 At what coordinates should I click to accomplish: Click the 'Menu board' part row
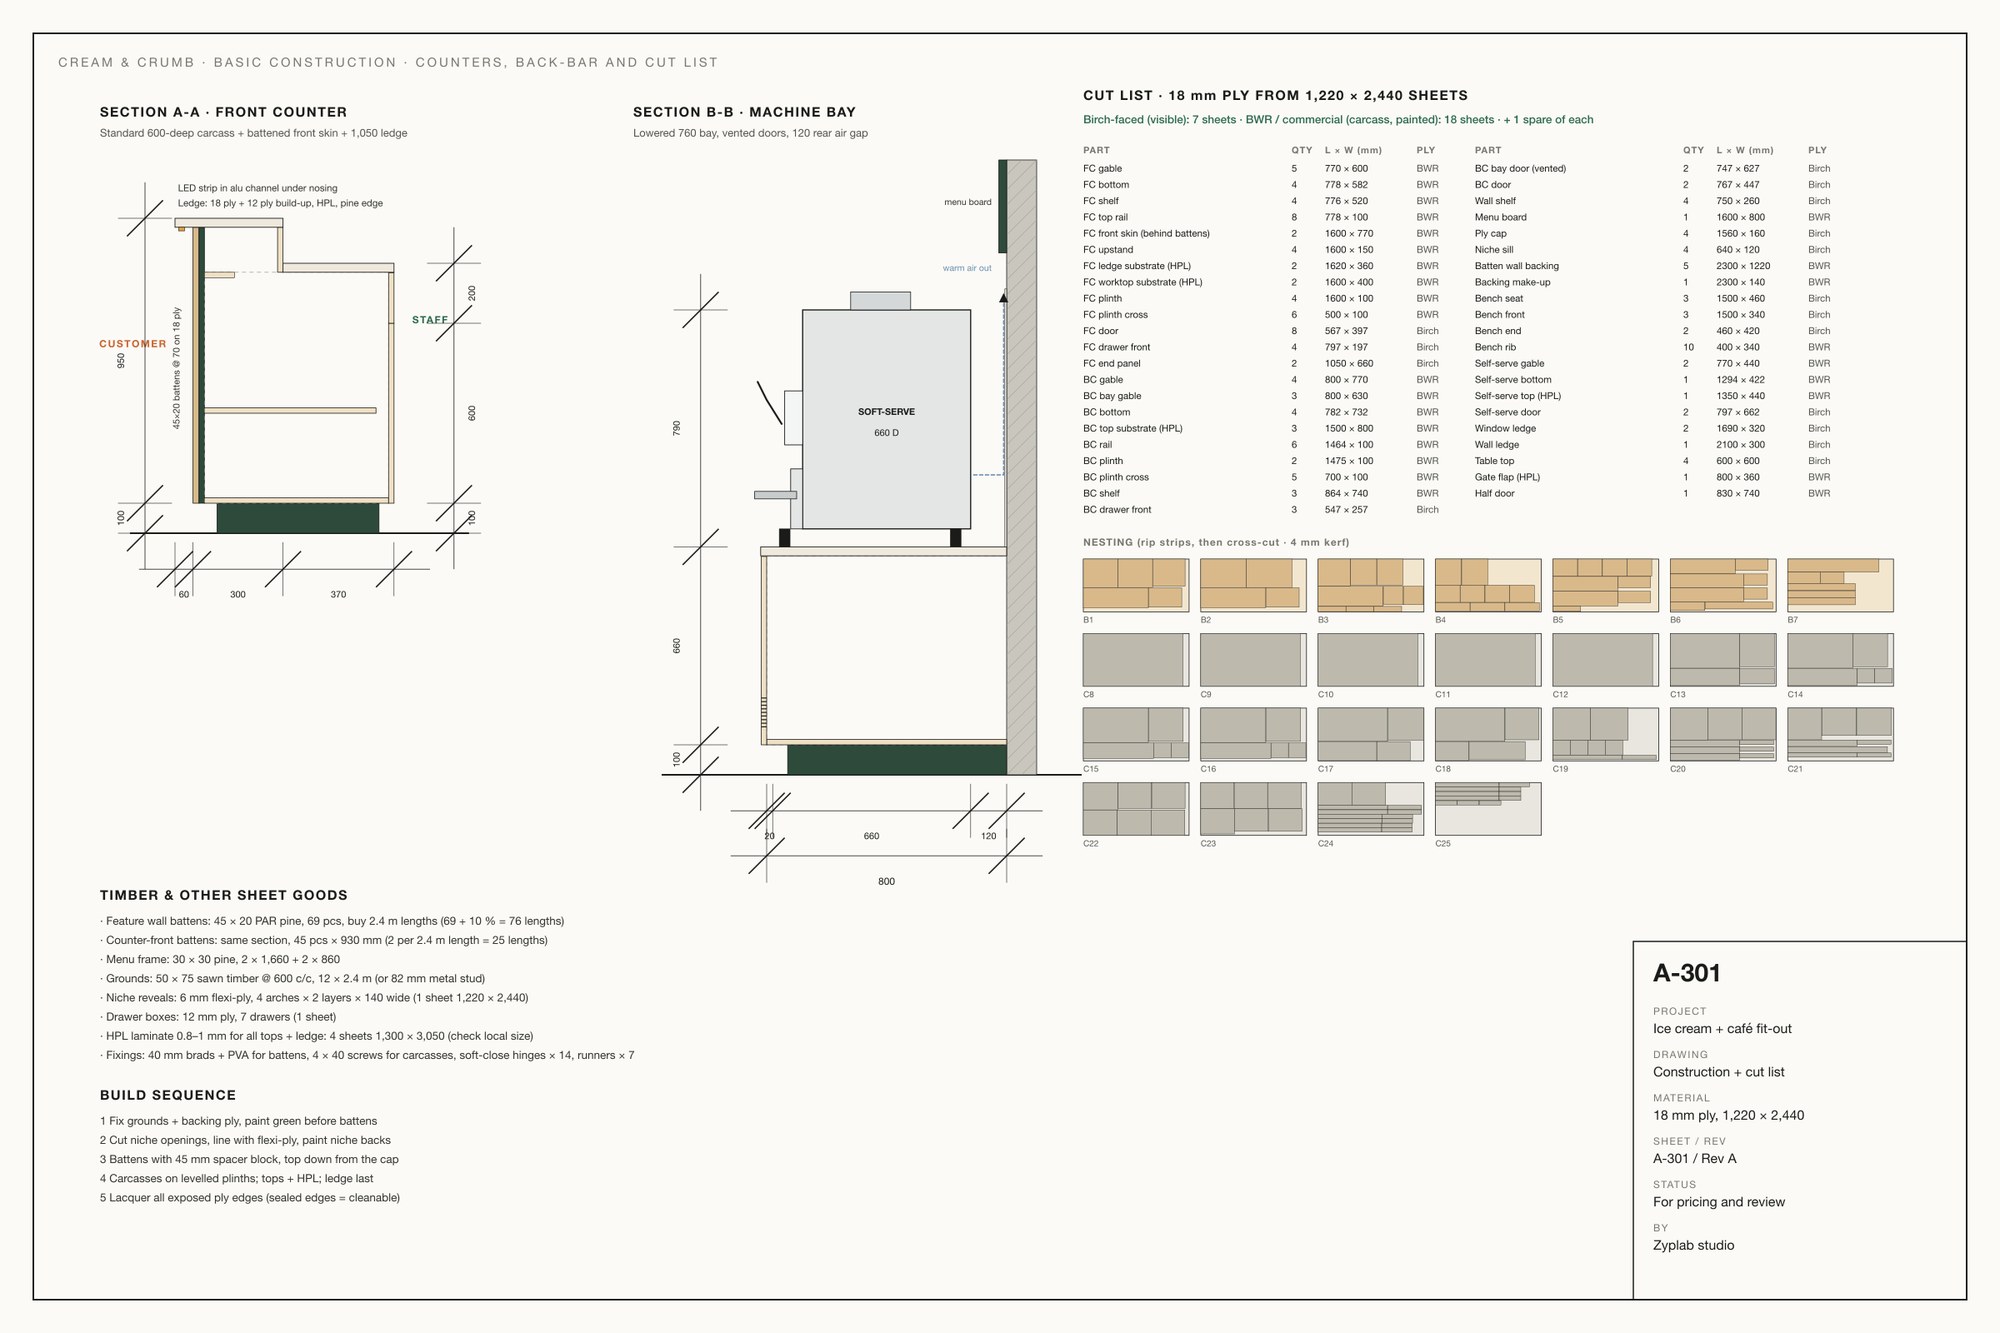point(1653,217)
